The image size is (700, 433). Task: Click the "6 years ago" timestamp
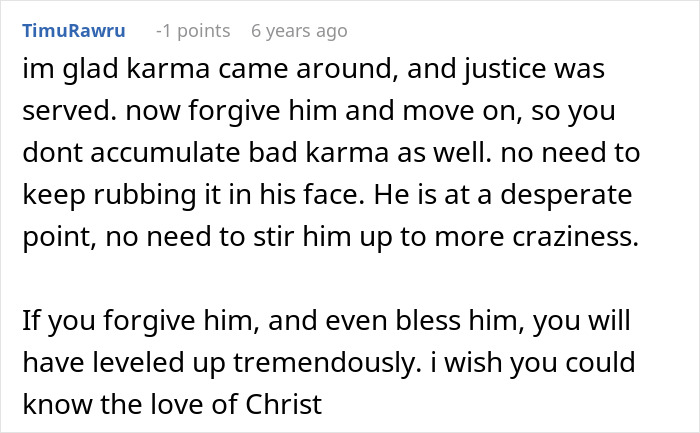(299, 31)
